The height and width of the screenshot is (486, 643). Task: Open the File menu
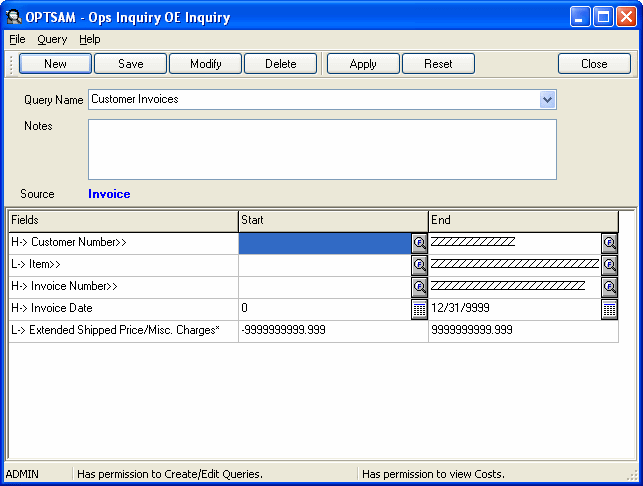[17, 39]
